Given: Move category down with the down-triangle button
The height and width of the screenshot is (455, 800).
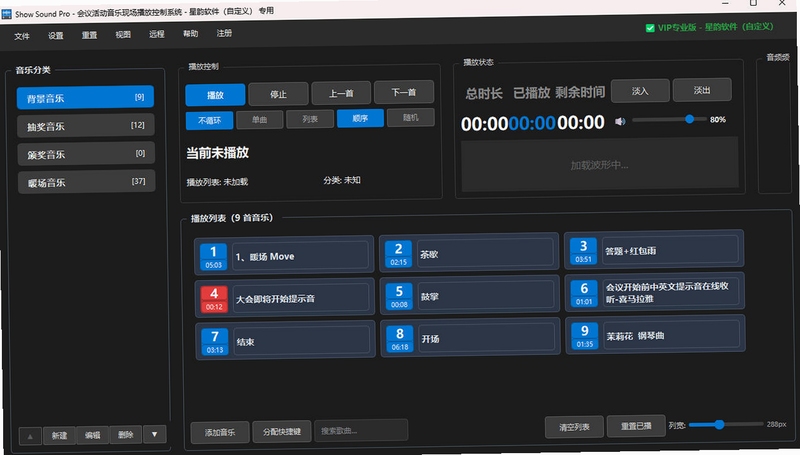Looking at the screenshot, I should click(155, 435).
